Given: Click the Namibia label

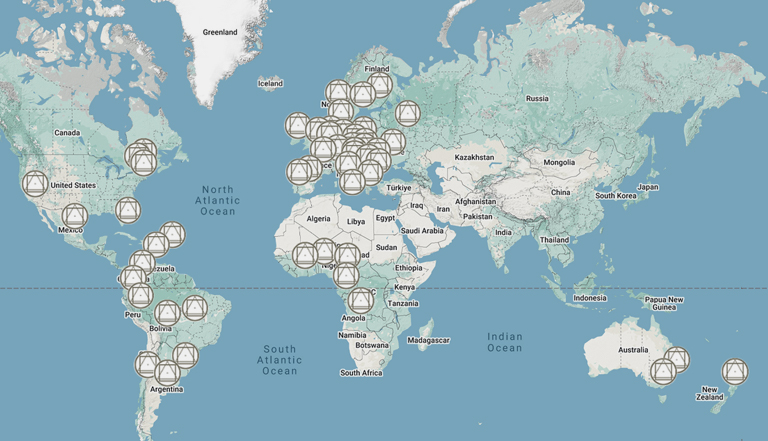Looking at the screenshot, I should click(x=352, y=335).
